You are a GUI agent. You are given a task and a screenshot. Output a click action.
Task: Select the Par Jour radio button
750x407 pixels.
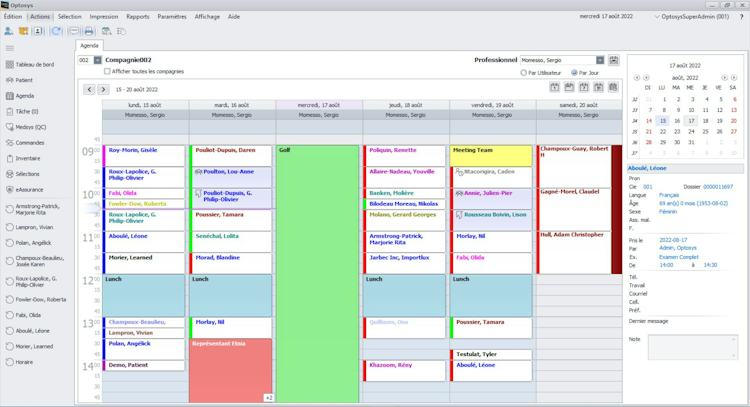click(574, 73)
